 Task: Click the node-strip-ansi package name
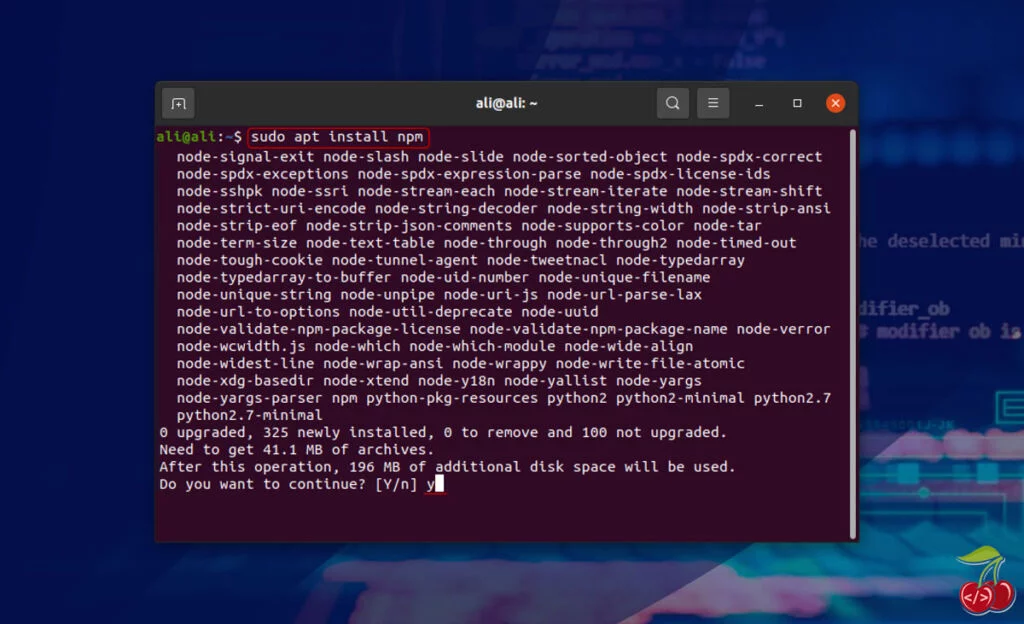(x=766, y=208)
